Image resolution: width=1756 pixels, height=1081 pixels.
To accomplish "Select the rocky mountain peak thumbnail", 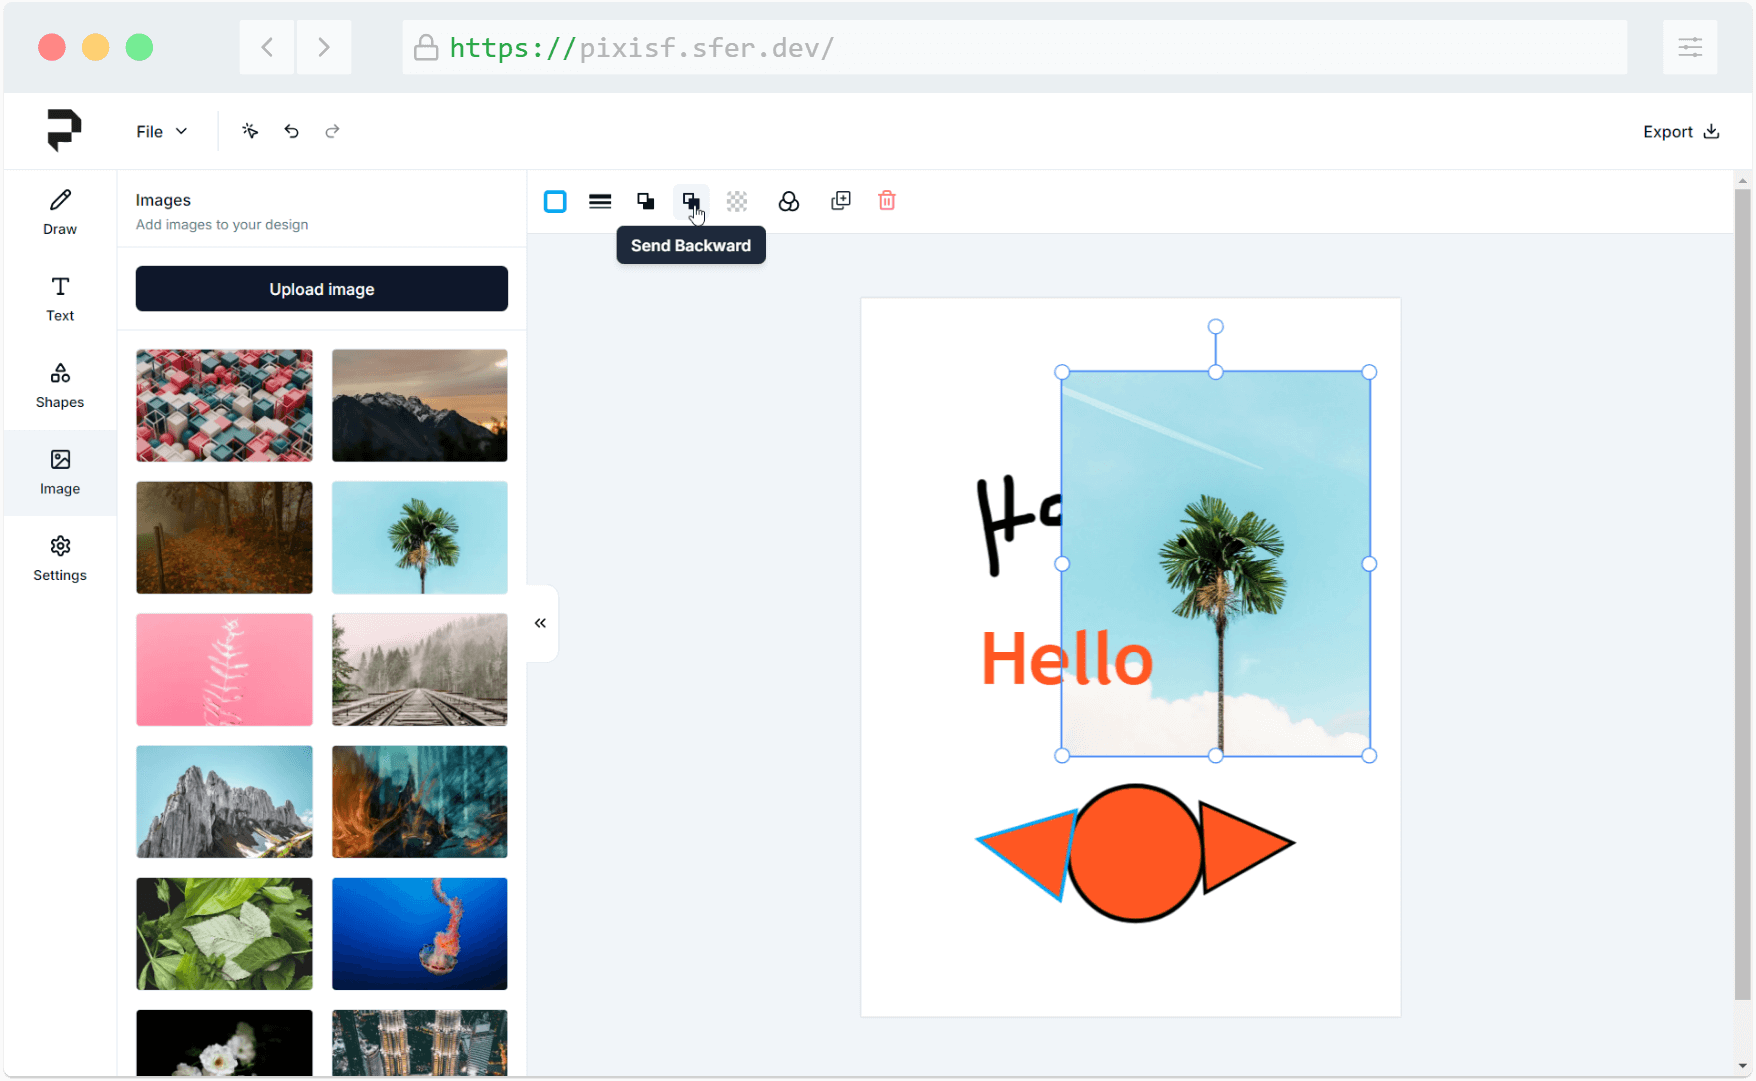I will pyautogui.click(x=224, y=801).
